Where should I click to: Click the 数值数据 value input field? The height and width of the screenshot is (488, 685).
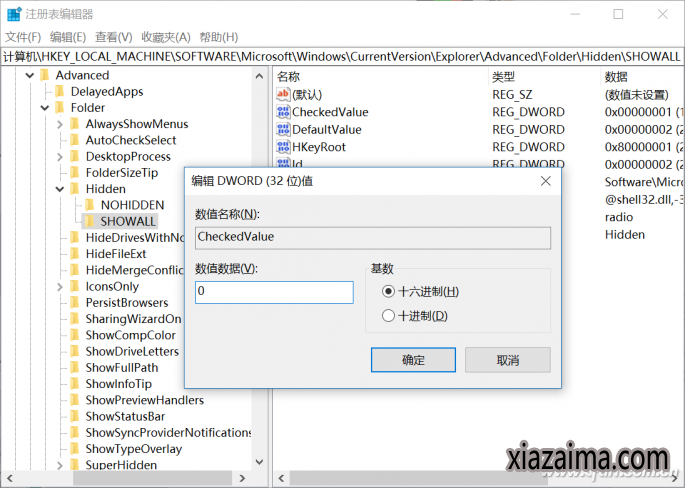(x=274, y=292)
